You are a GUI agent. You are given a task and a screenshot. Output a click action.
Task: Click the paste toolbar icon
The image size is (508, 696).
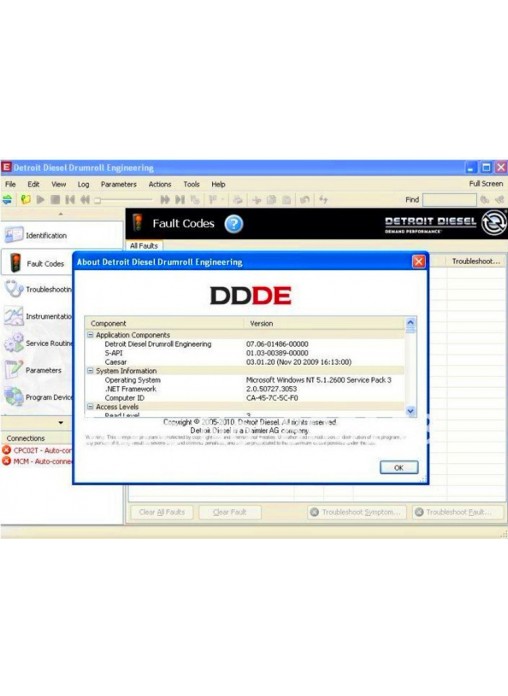tap(287, 200)
